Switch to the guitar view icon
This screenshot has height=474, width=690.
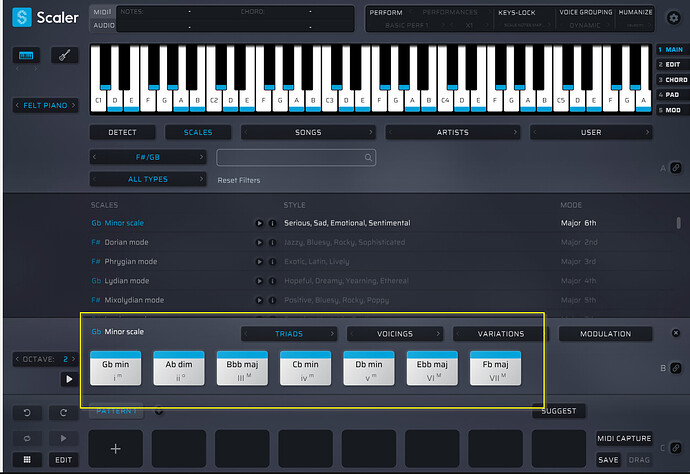click(65, 55)
